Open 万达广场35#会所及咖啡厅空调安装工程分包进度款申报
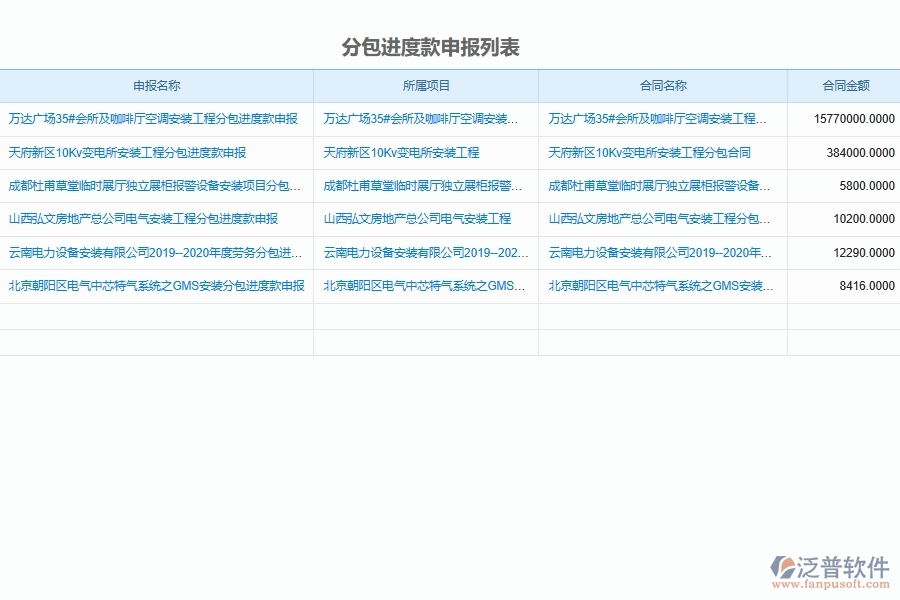Image resolution: width=900 pixels, height=600 pixels. click(x=153, y=119)
